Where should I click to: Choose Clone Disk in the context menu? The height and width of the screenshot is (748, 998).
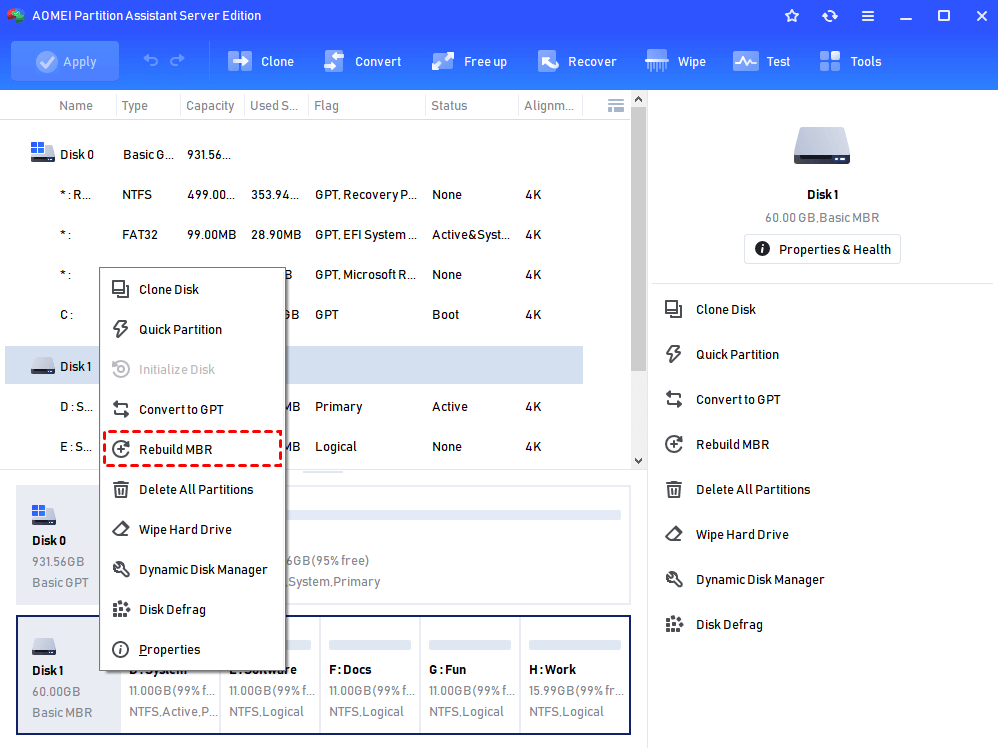(x=192, y=290)
